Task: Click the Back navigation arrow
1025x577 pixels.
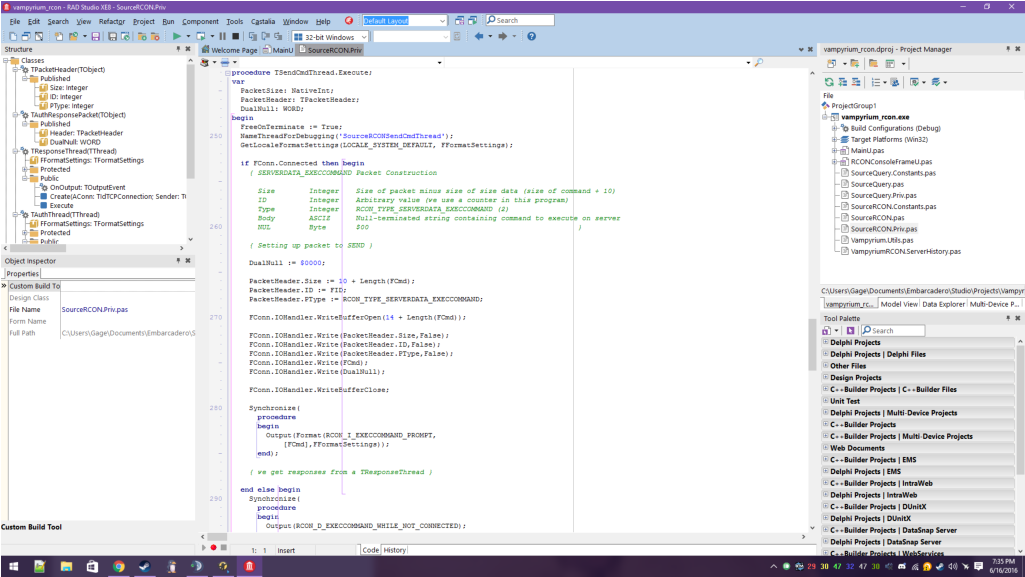Action: (479, 37)
